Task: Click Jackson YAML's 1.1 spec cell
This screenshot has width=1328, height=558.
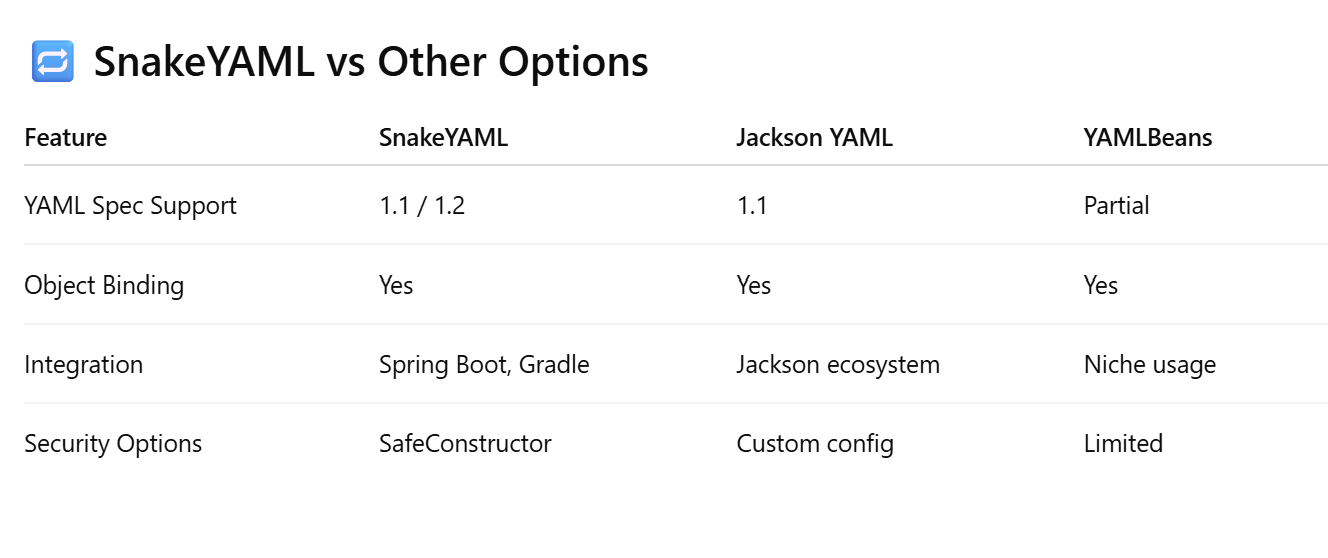Action: [x=751, y=206]
